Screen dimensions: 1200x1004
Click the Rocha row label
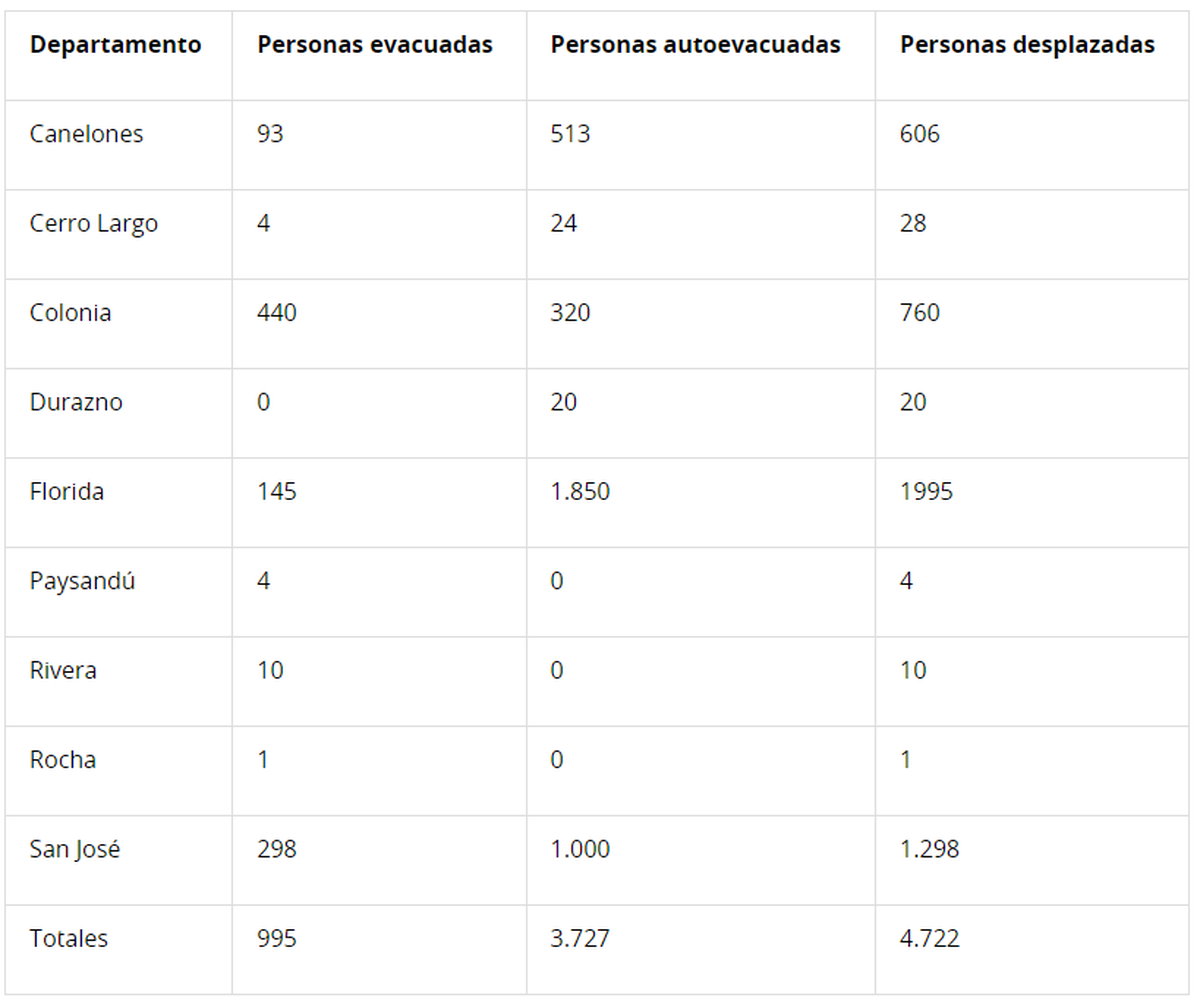coord(63,760)
